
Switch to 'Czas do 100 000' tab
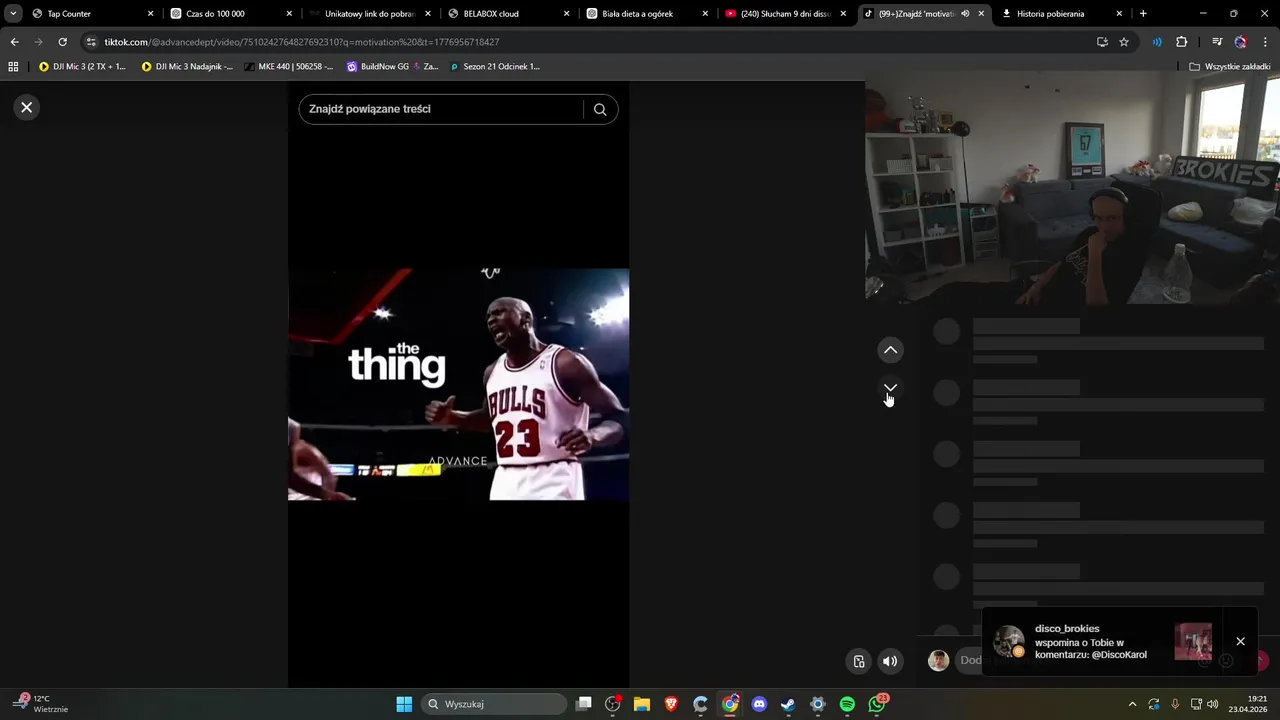(225, 14)
